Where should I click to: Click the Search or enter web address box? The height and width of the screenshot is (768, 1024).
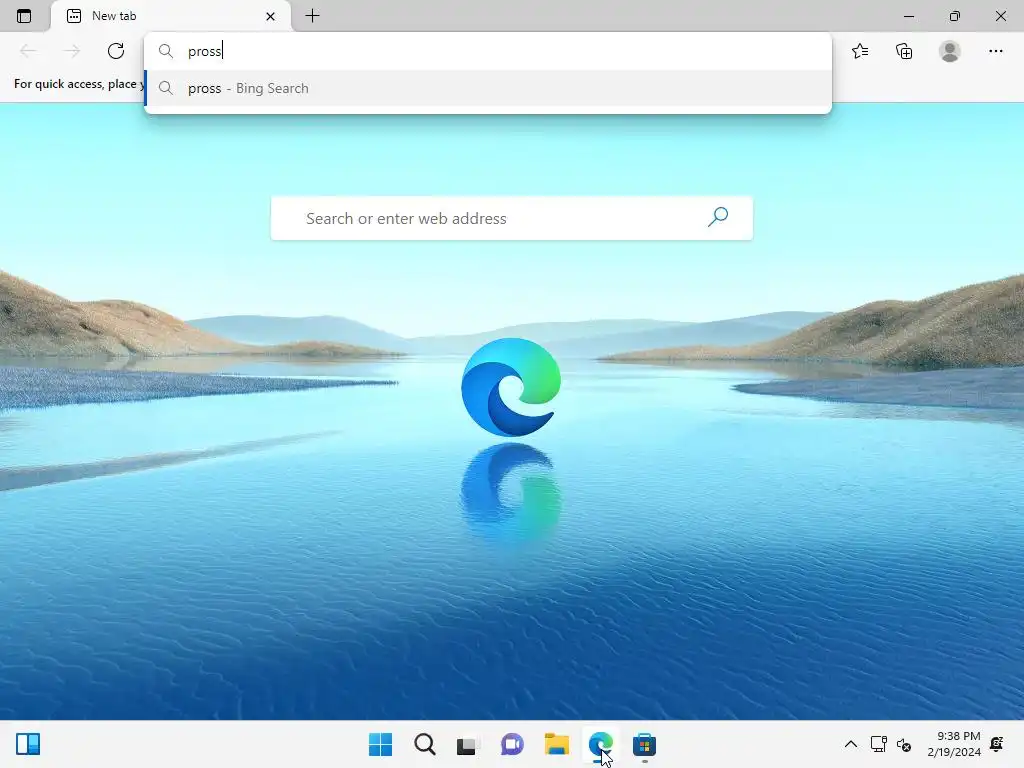click(511, 218)
